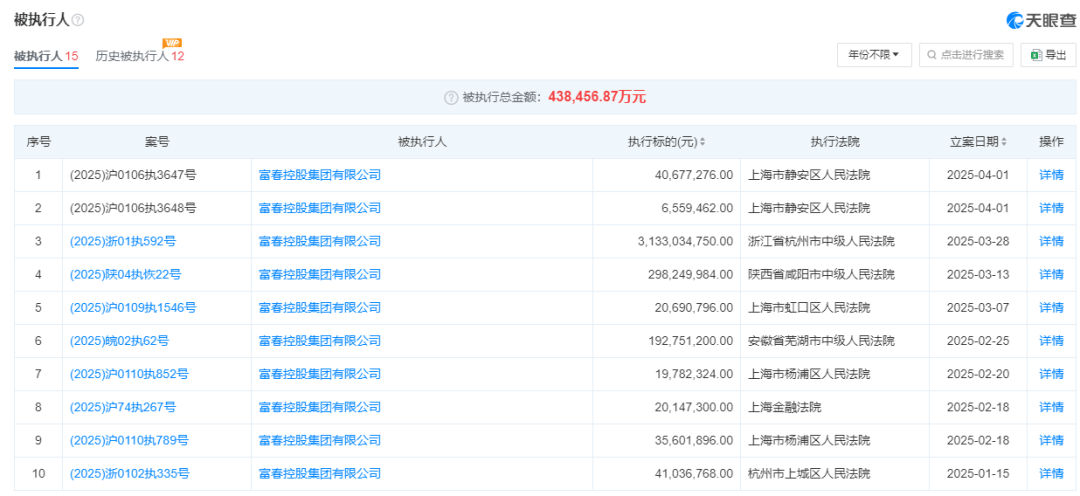Click the VIP badge above 历史被执行人
Viewport: 1080px width, 496px height.
172,43
